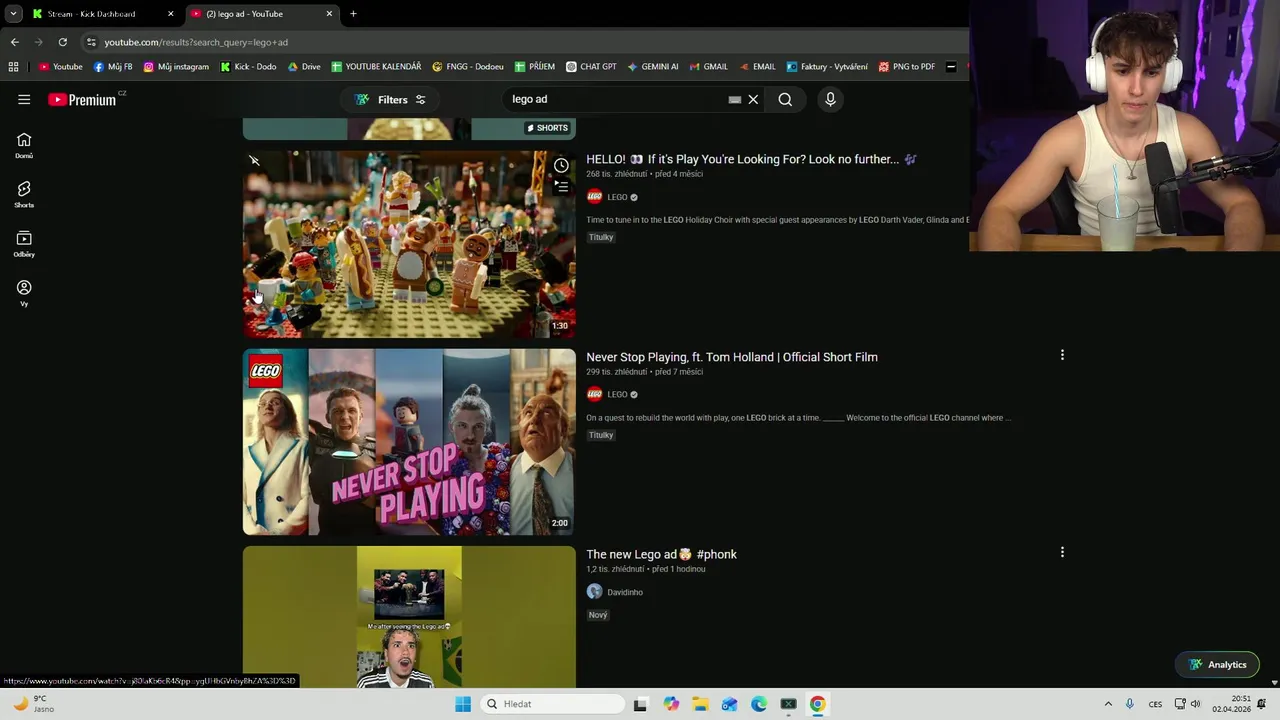Viewport: 1280px width, 720px height.
Task: Go back in browser
Action: point(14,42)
